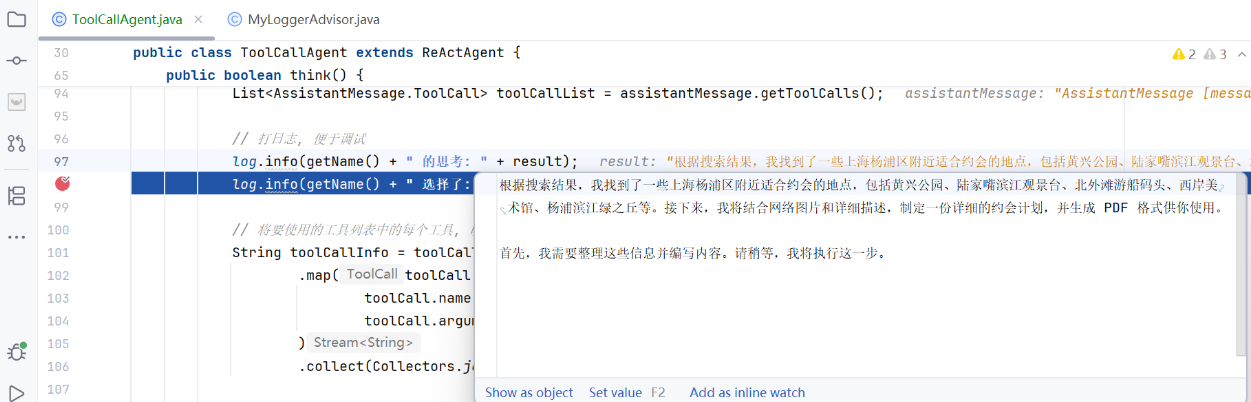Show more tool windows ellipsis

point(17,237)
